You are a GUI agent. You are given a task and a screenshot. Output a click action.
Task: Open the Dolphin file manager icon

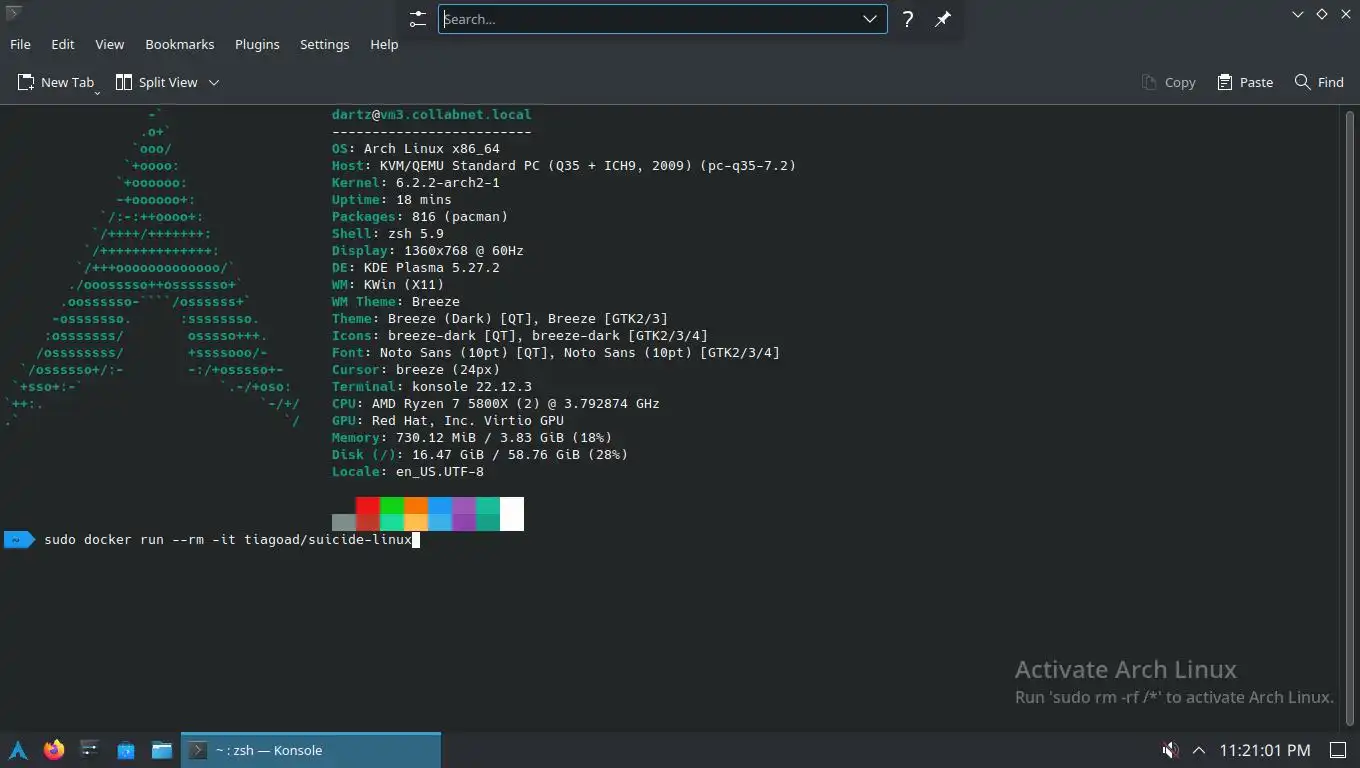pyautogui.click(x=162, y=750)
